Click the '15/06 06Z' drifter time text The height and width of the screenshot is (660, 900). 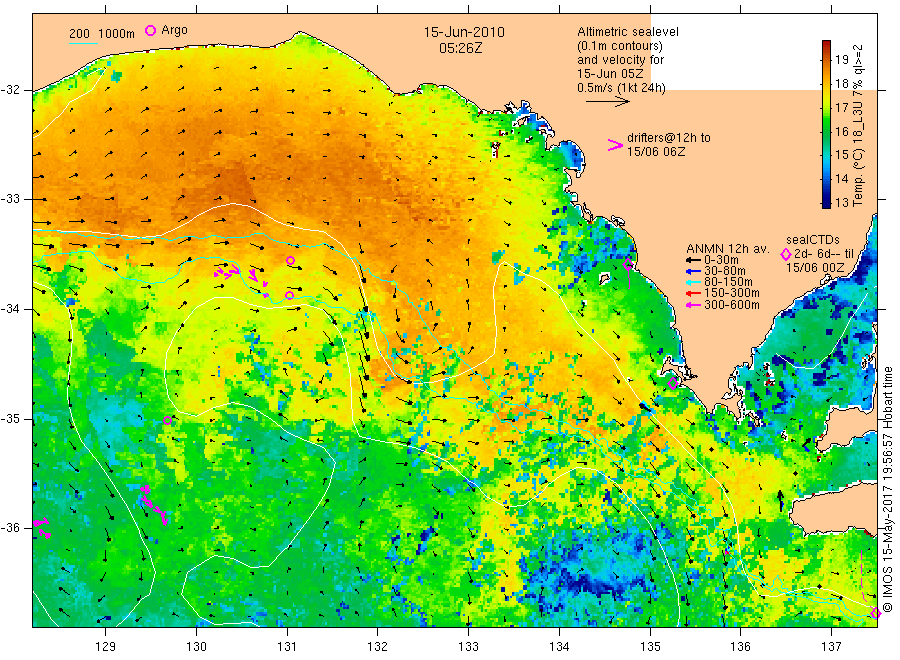[655, 152]
